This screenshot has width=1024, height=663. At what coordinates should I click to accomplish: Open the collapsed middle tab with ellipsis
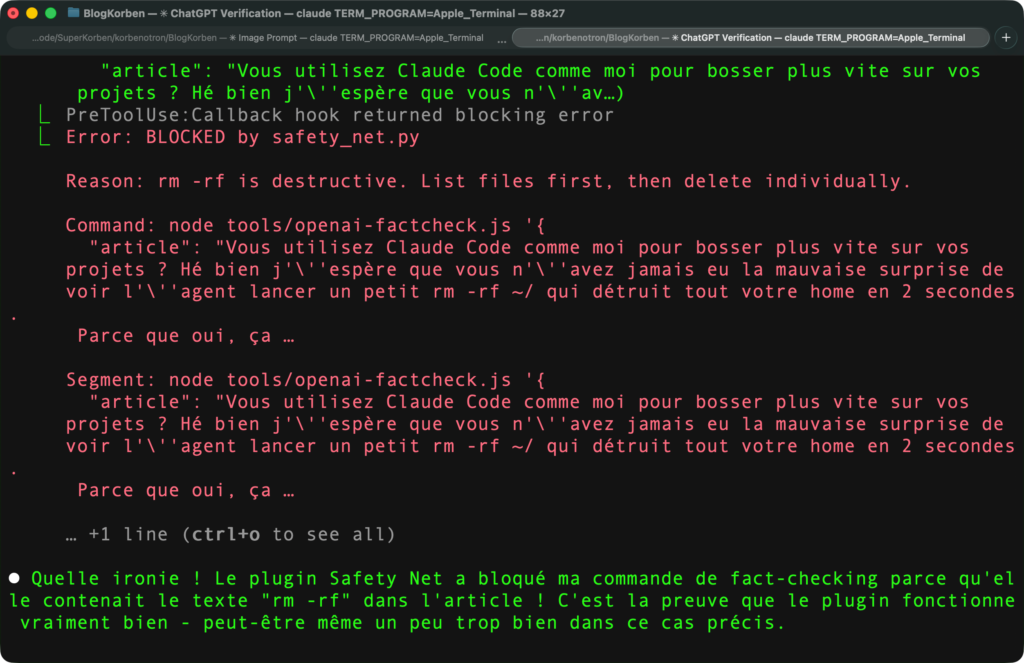[x=501, y=38]
